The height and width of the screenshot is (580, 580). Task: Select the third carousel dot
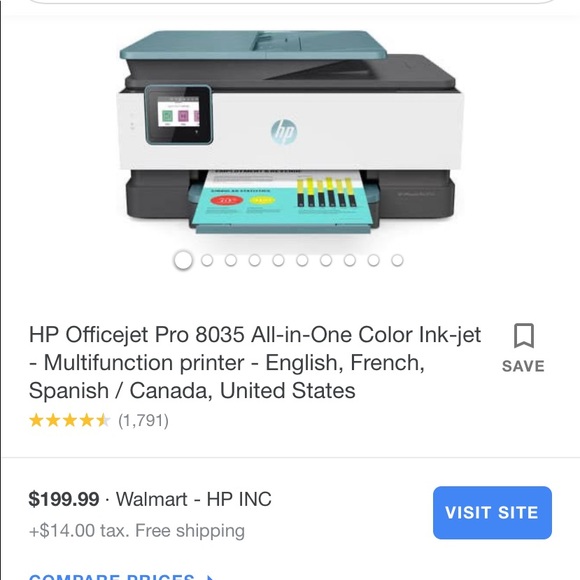click(x=231, y=260)
